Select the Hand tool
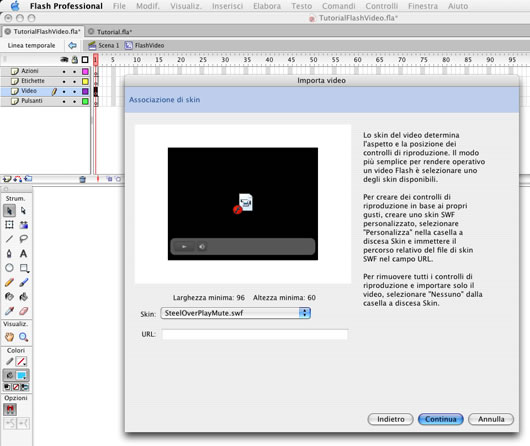The width and height of the screenshot is (530, 446). click(9, 337)
